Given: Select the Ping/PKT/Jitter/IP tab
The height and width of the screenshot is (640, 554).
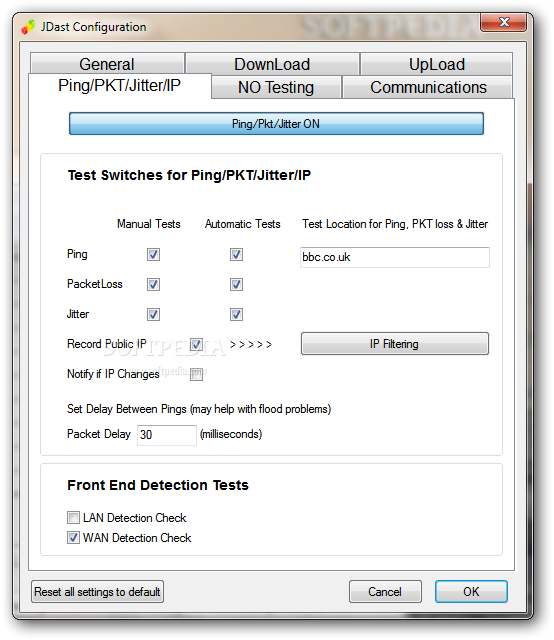Looking at the screenshot, I should click(119, 86).
